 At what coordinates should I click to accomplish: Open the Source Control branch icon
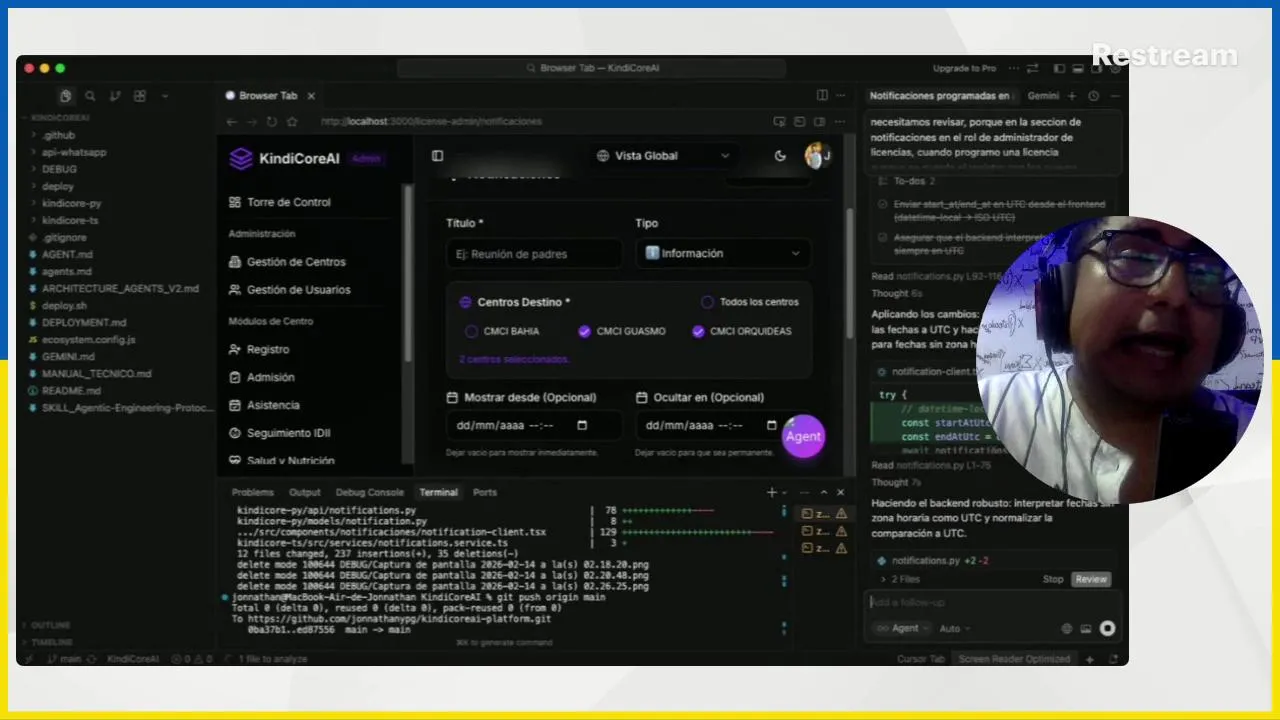115,96
